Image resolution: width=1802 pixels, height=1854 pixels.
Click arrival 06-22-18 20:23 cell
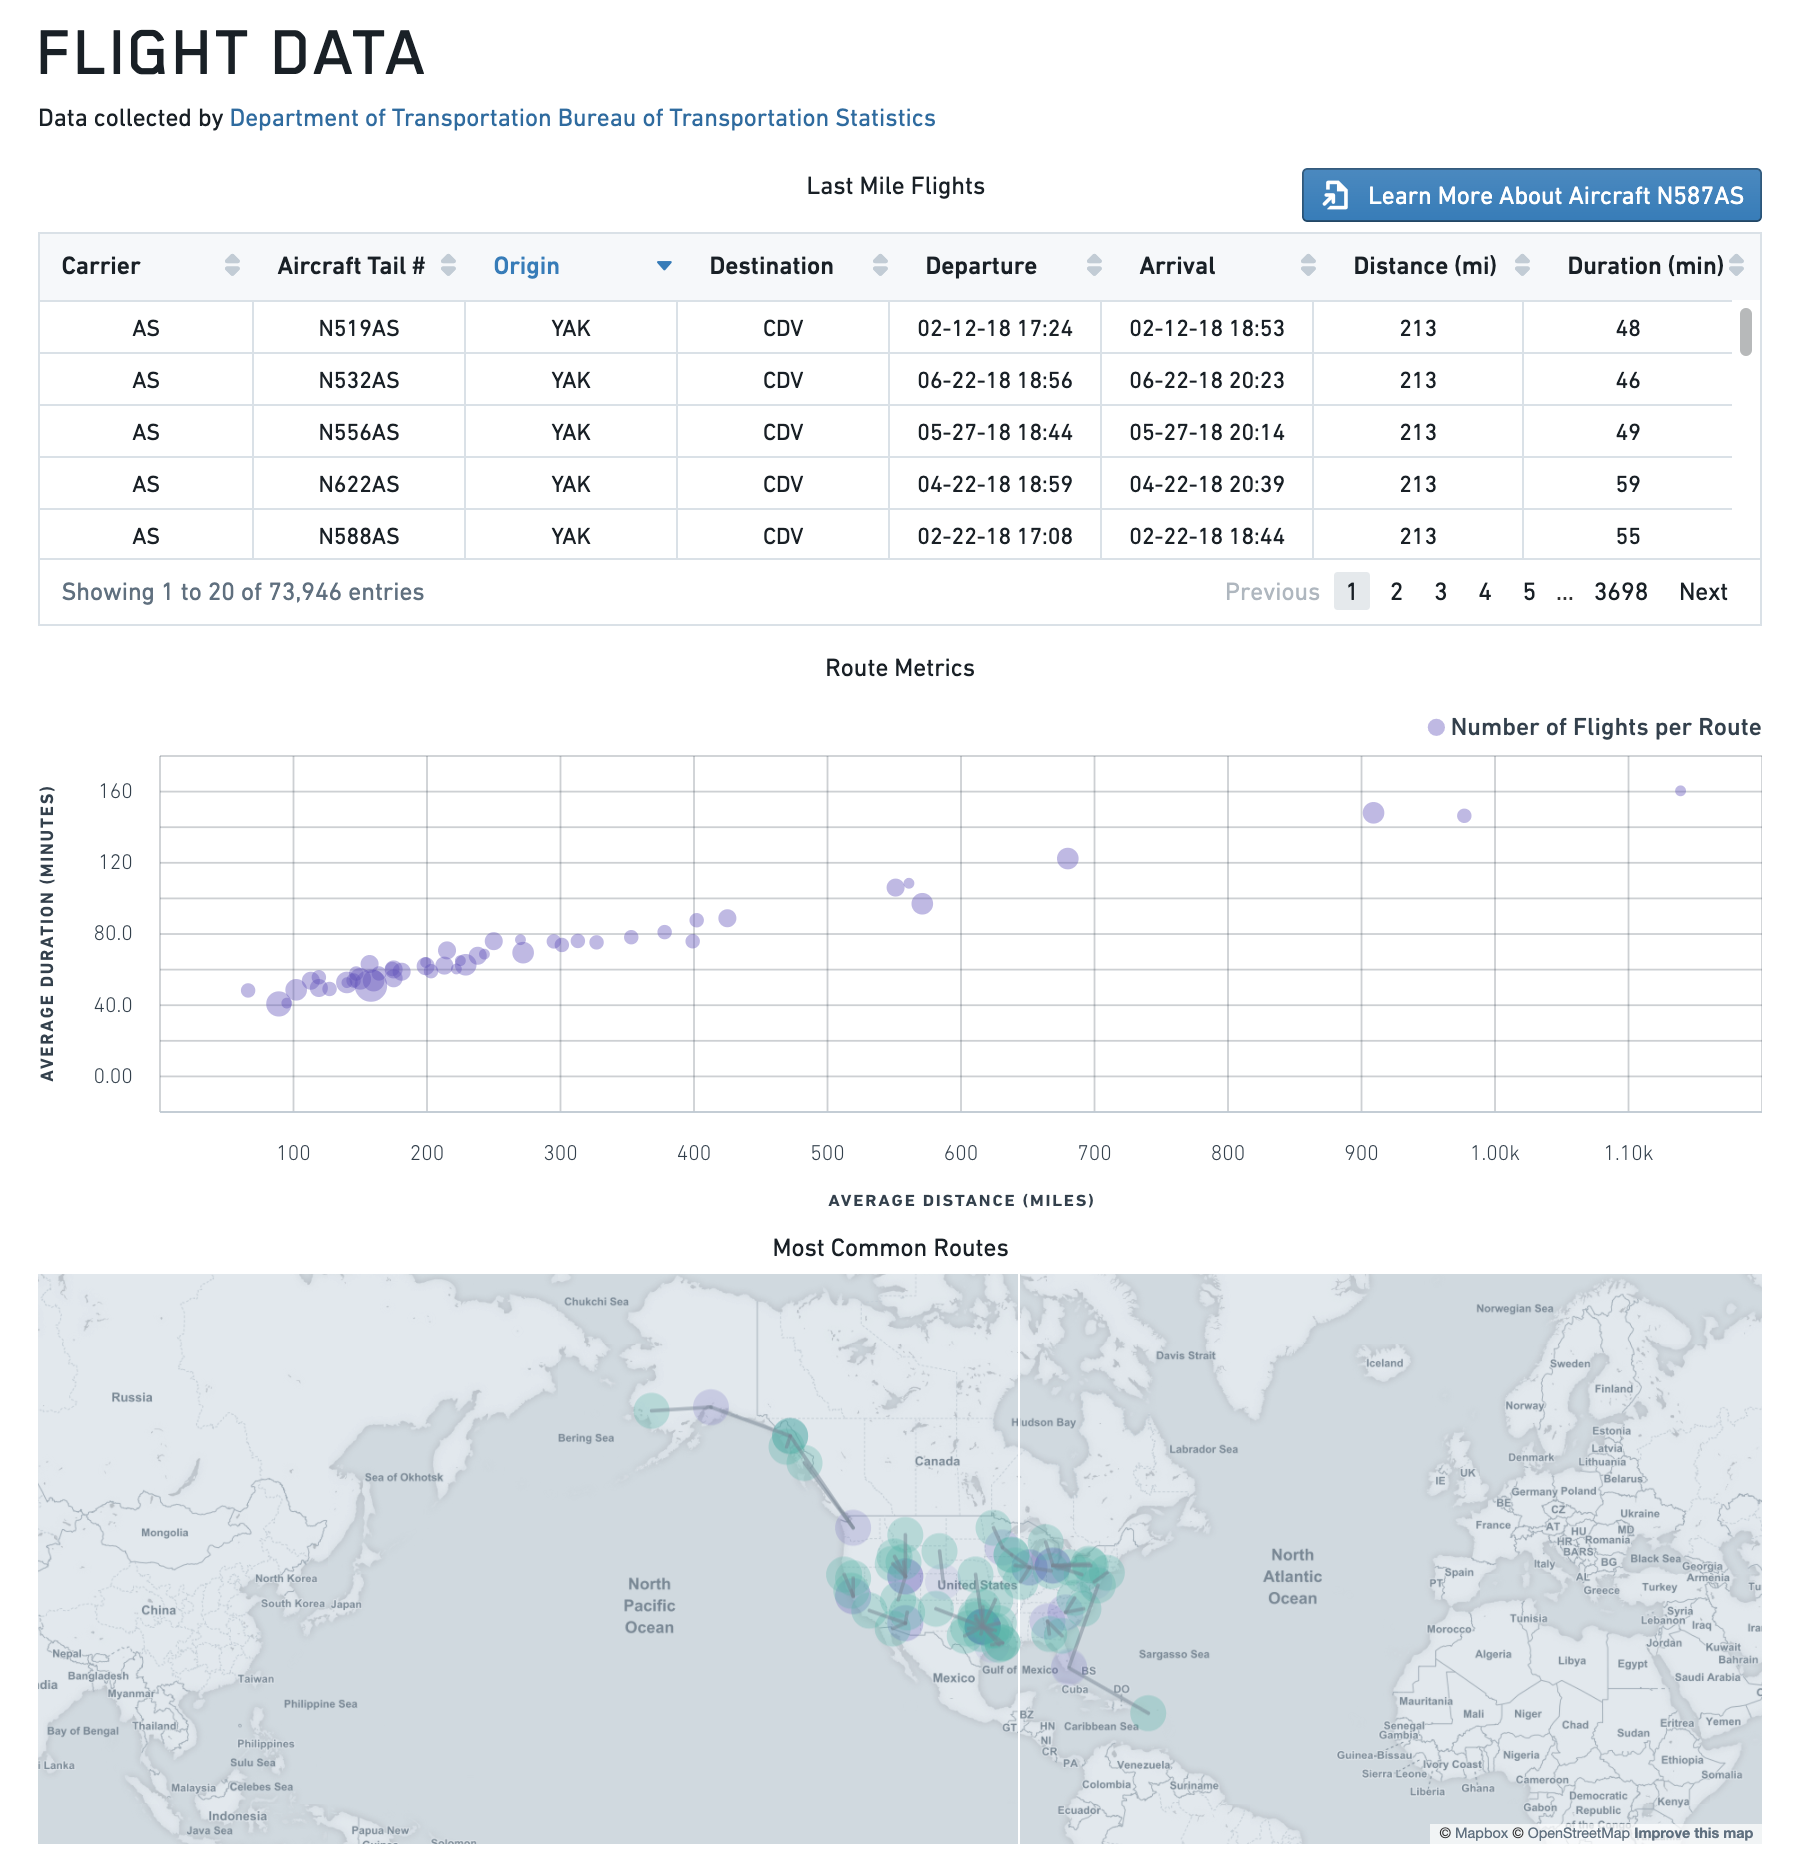1207,380
